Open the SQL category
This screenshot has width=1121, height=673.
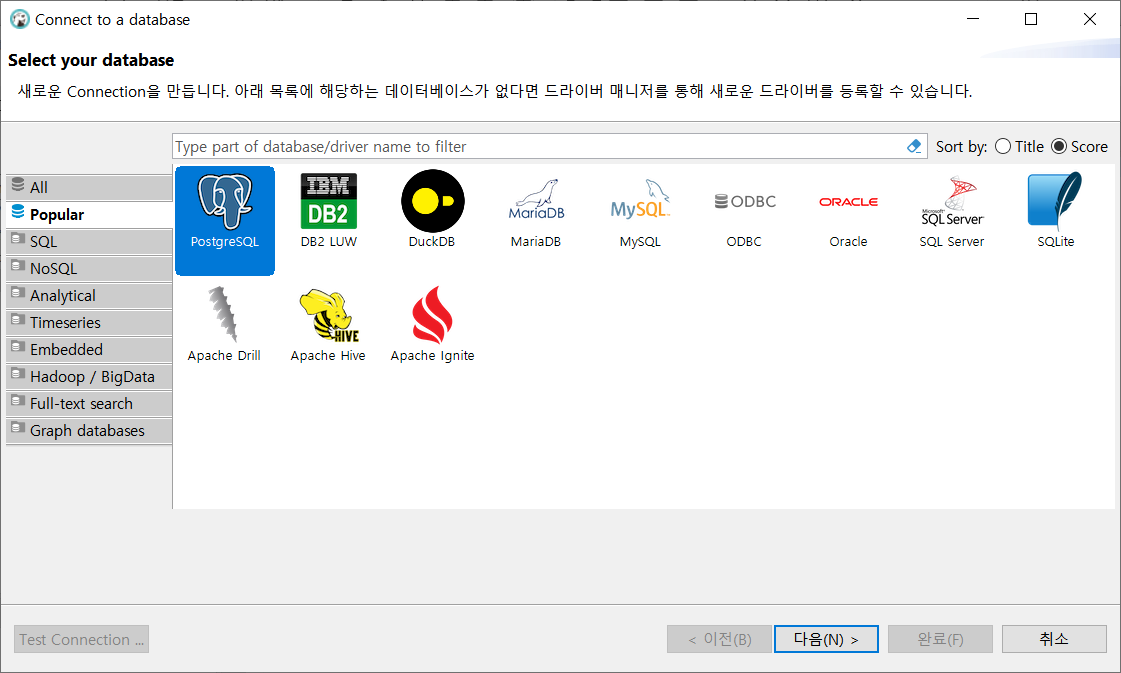point(89,242)
